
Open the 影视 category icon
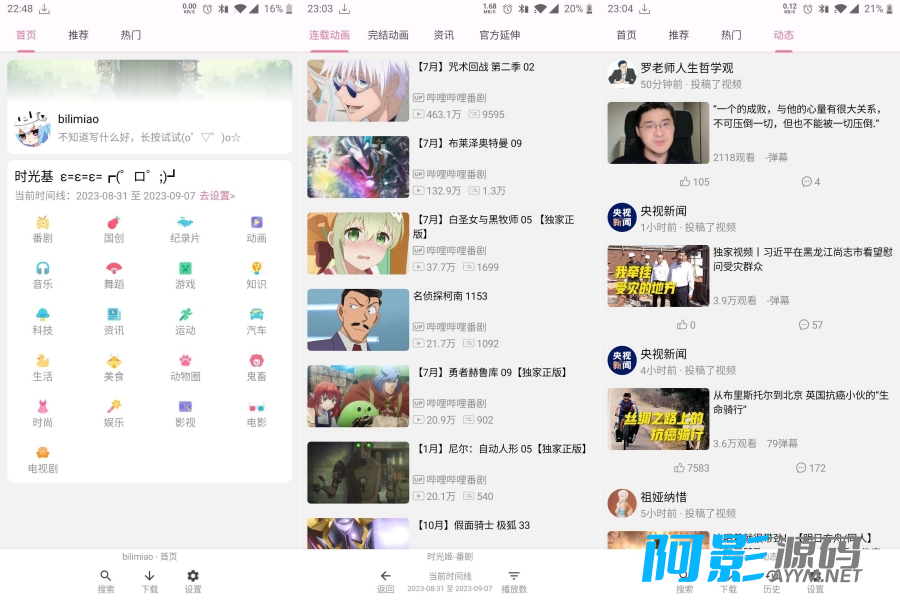coord(185,414)
